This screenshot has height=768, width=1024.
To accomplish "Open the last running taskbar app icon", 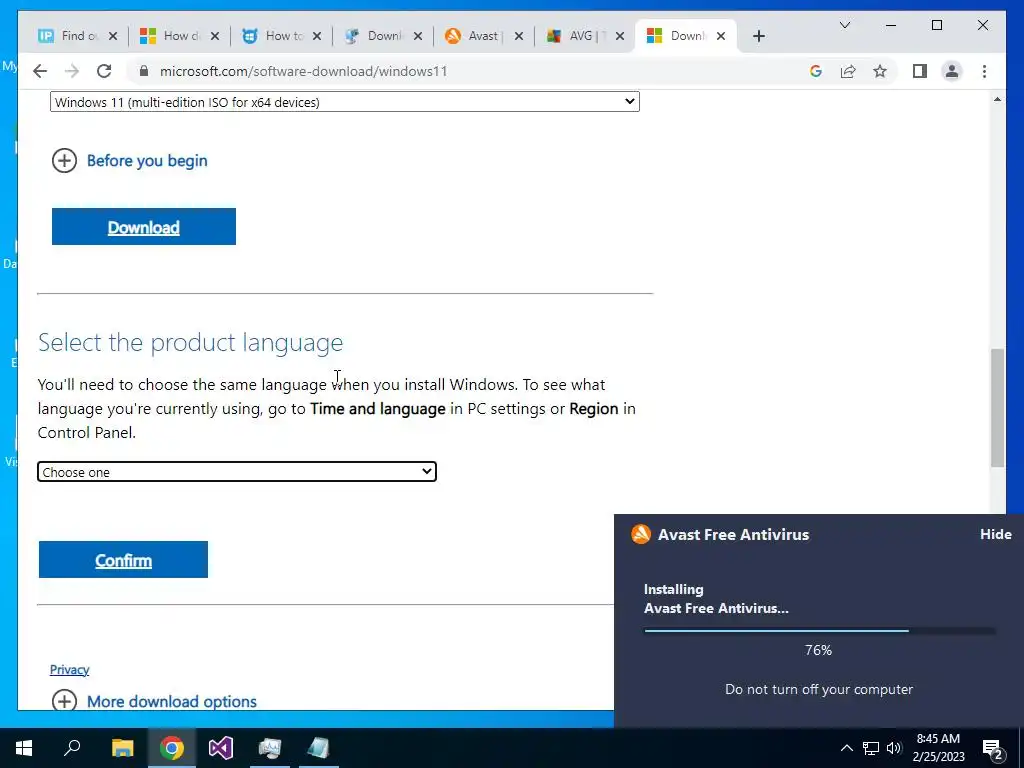I will coord(319,748).
